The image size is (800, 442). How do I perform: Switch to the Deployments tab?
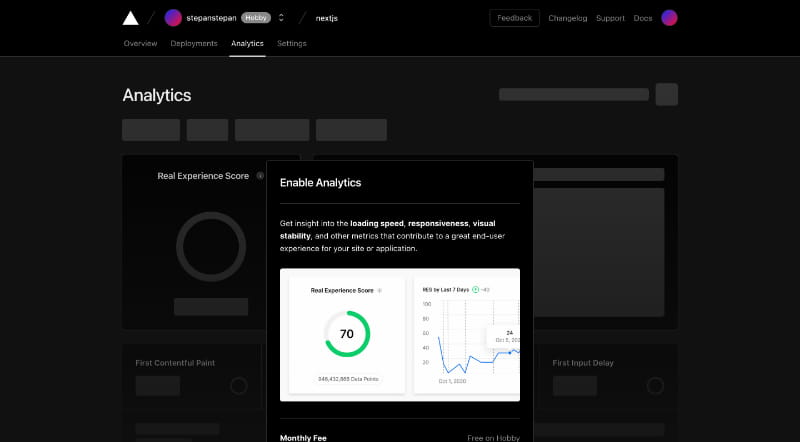194,43
